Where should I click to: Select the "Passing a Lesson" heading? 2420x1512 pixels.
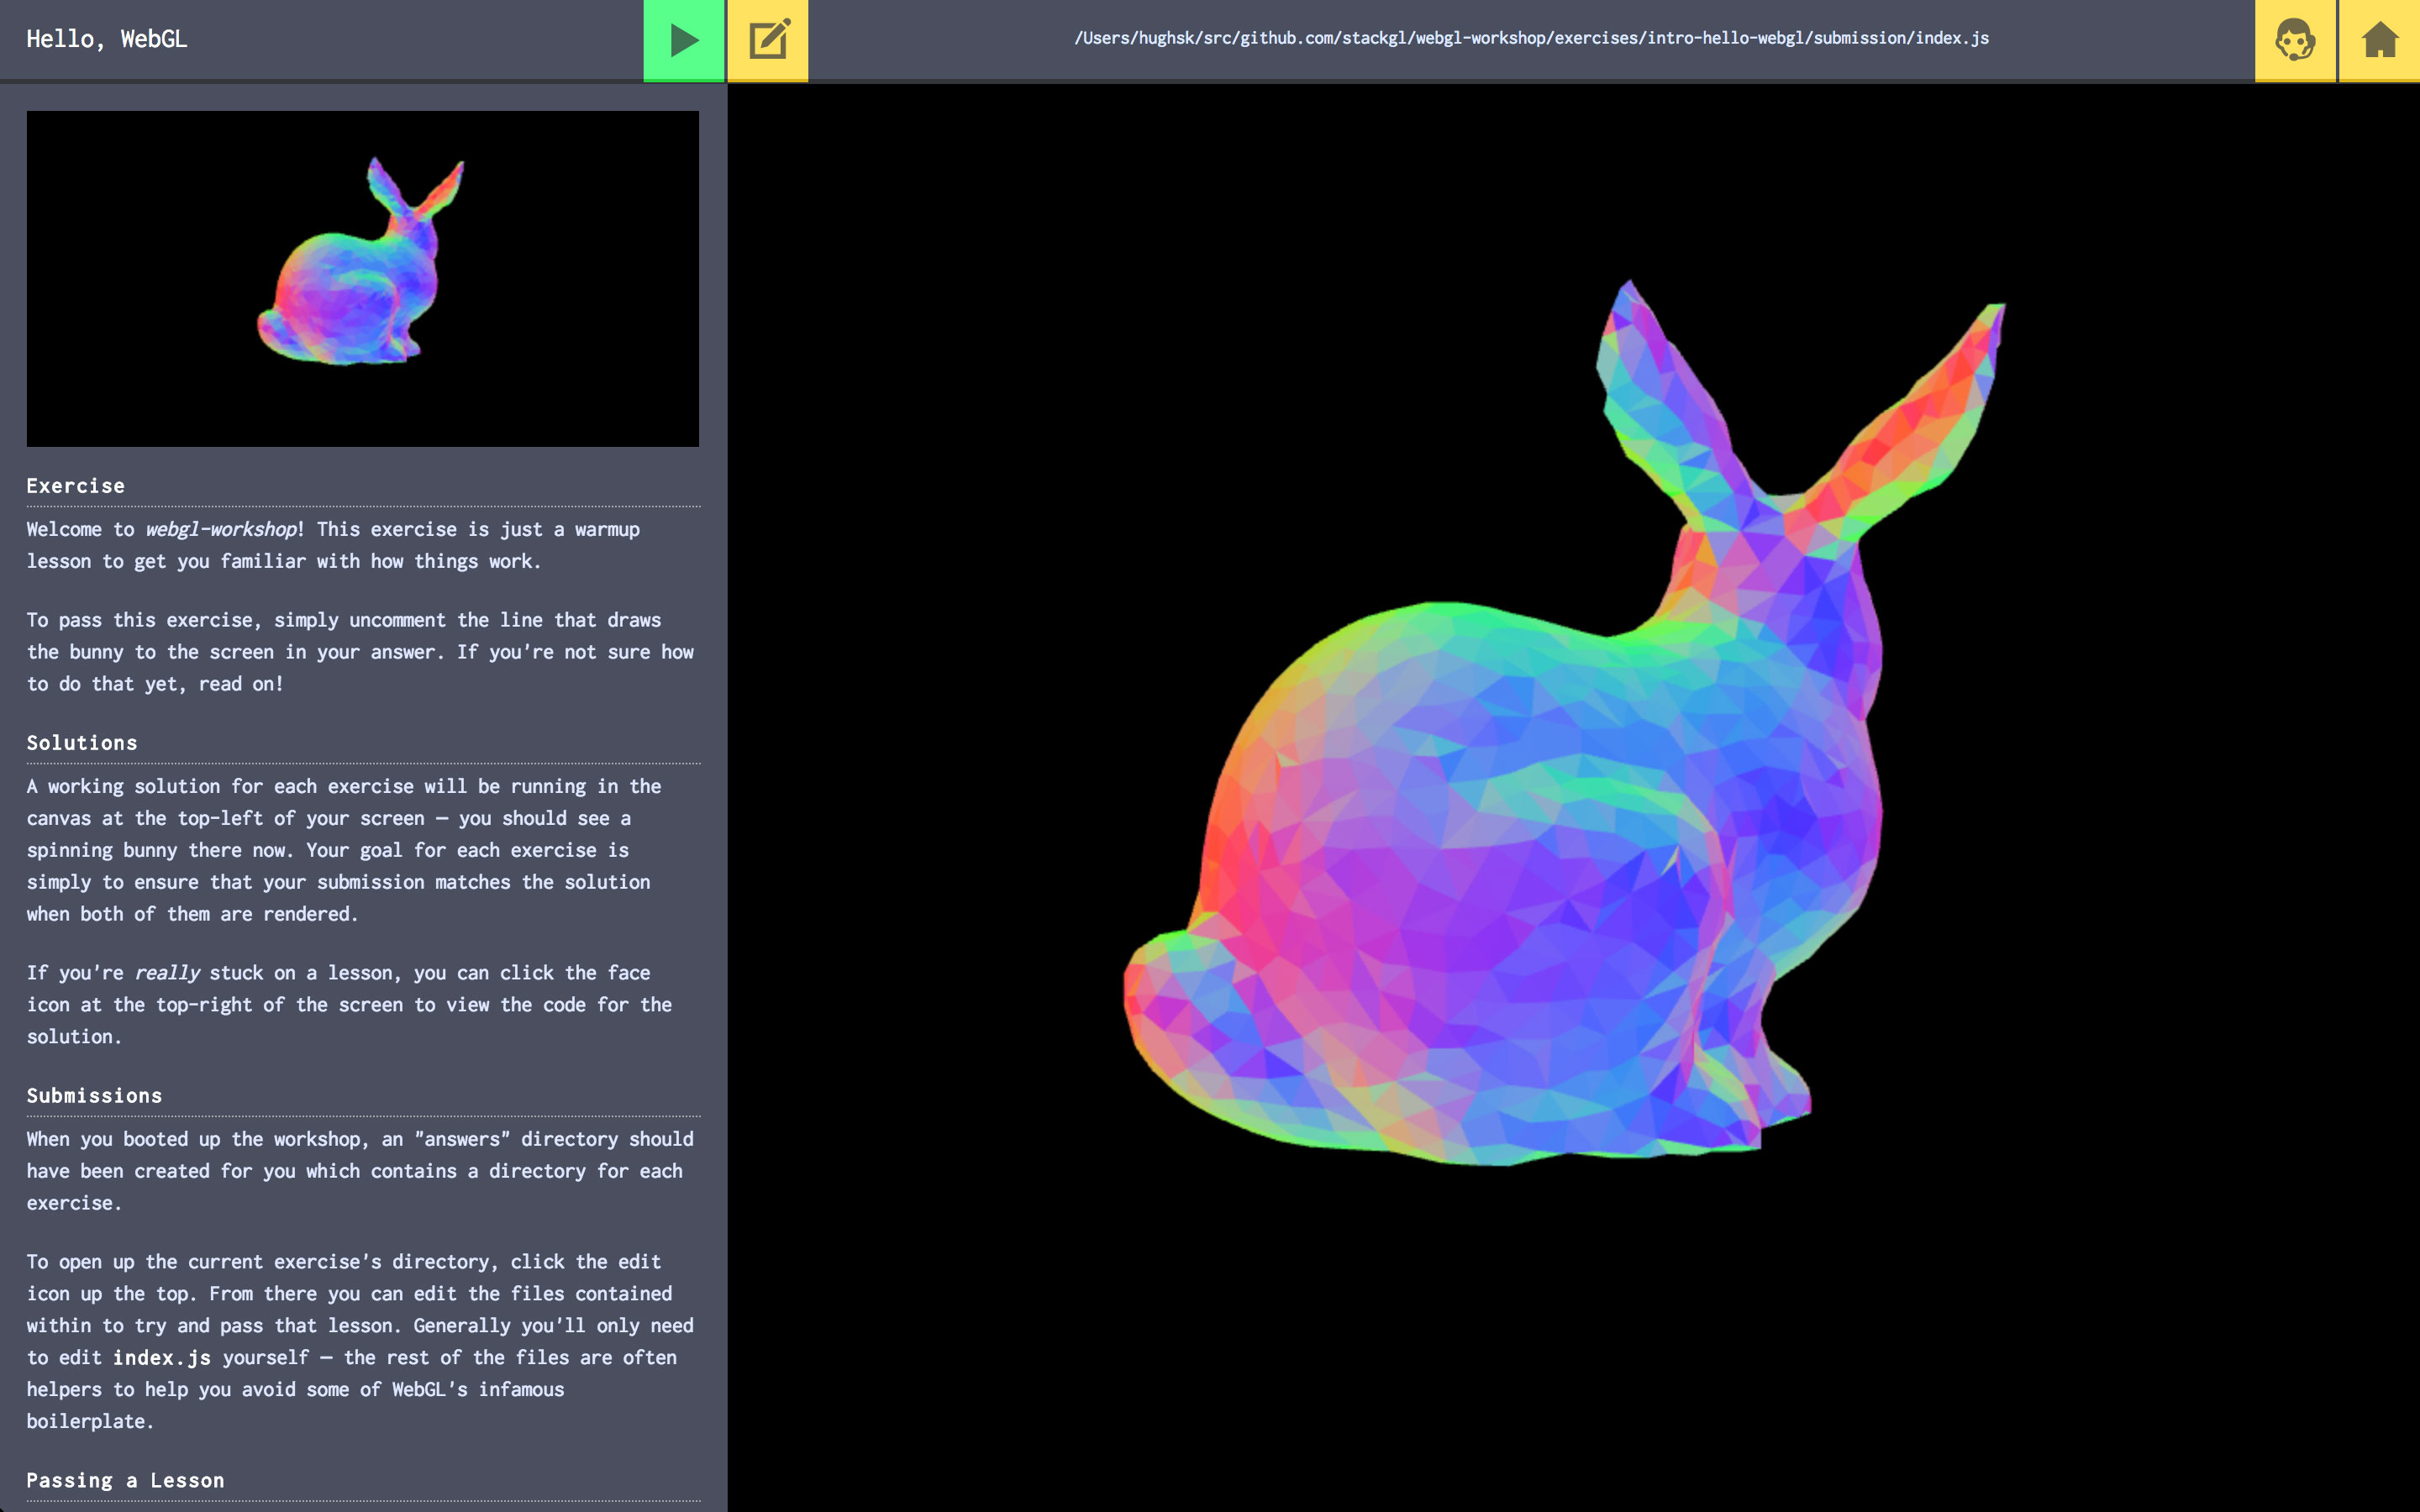point(125,1480)
